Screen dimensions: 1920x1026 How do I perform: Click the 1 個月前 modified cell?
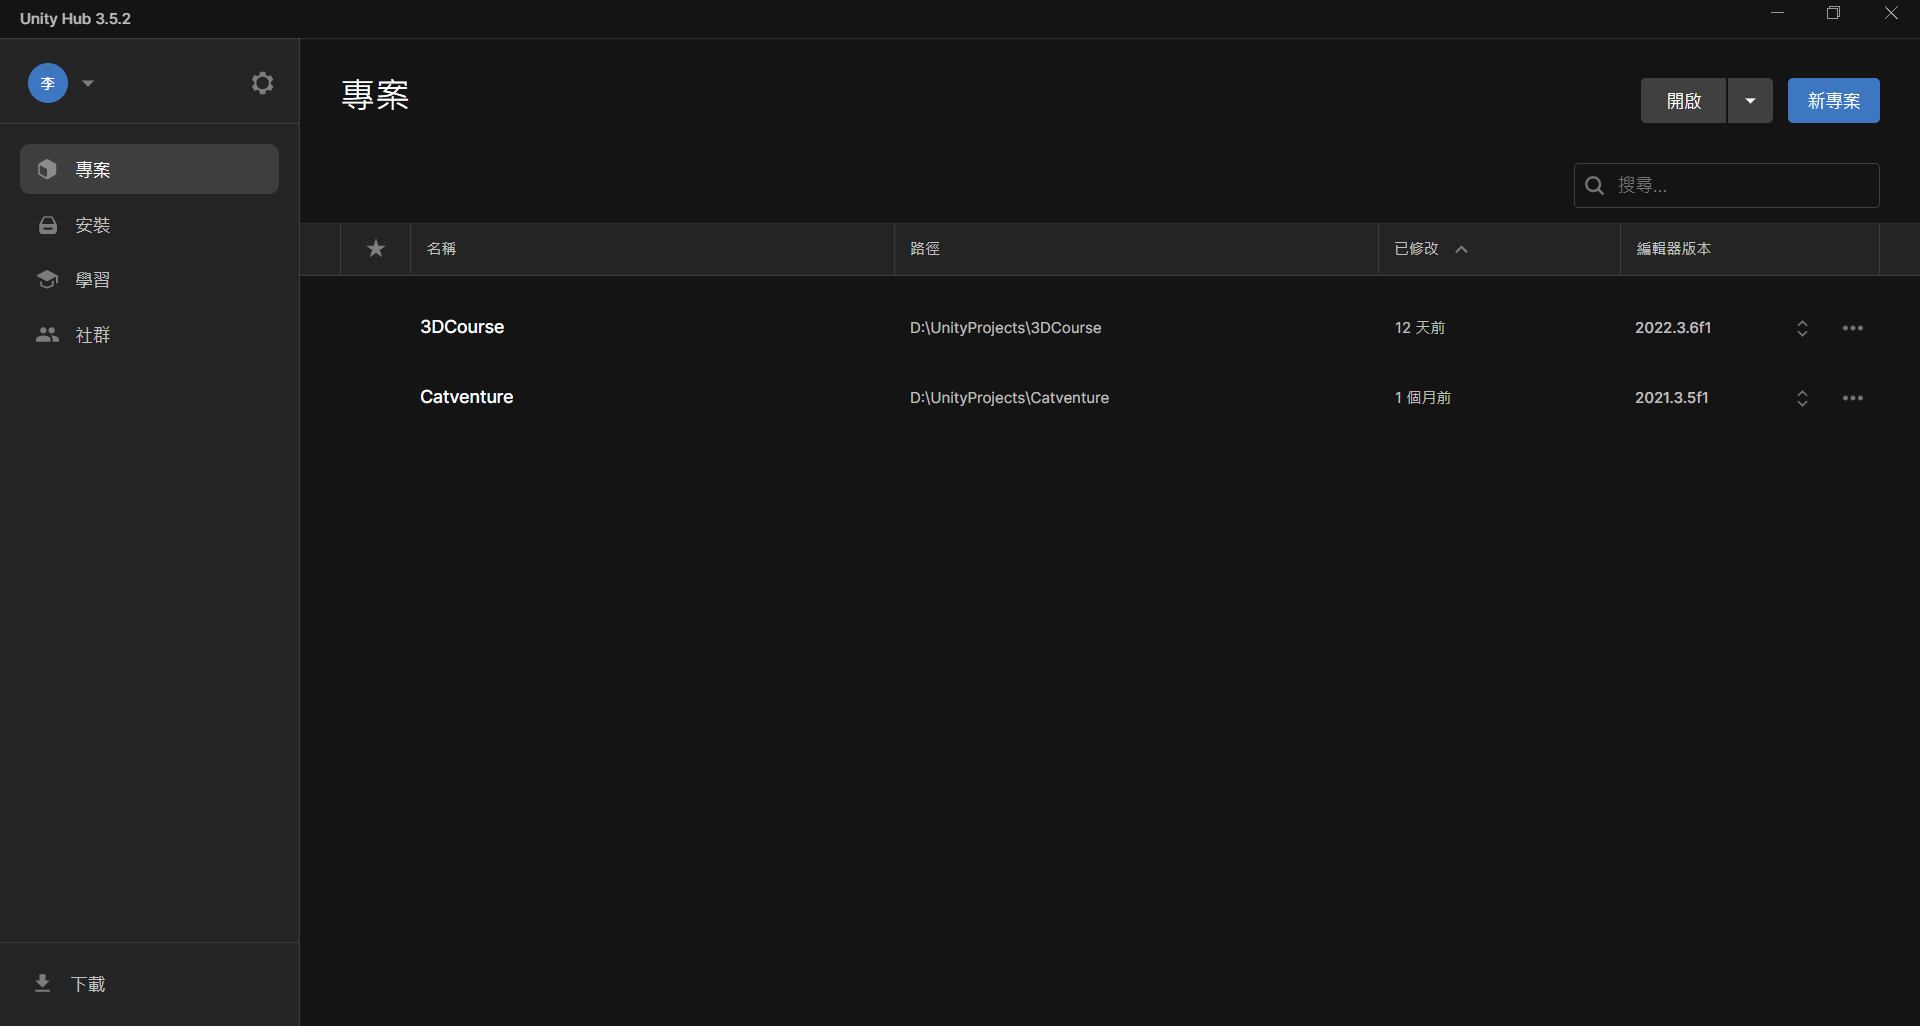tap(1423, 398)
